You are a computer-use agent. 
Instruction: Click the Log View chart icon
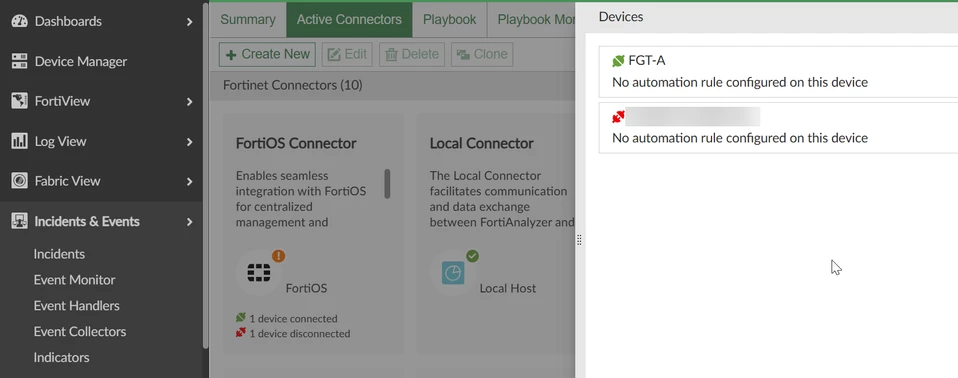click(x=20, y=141)
